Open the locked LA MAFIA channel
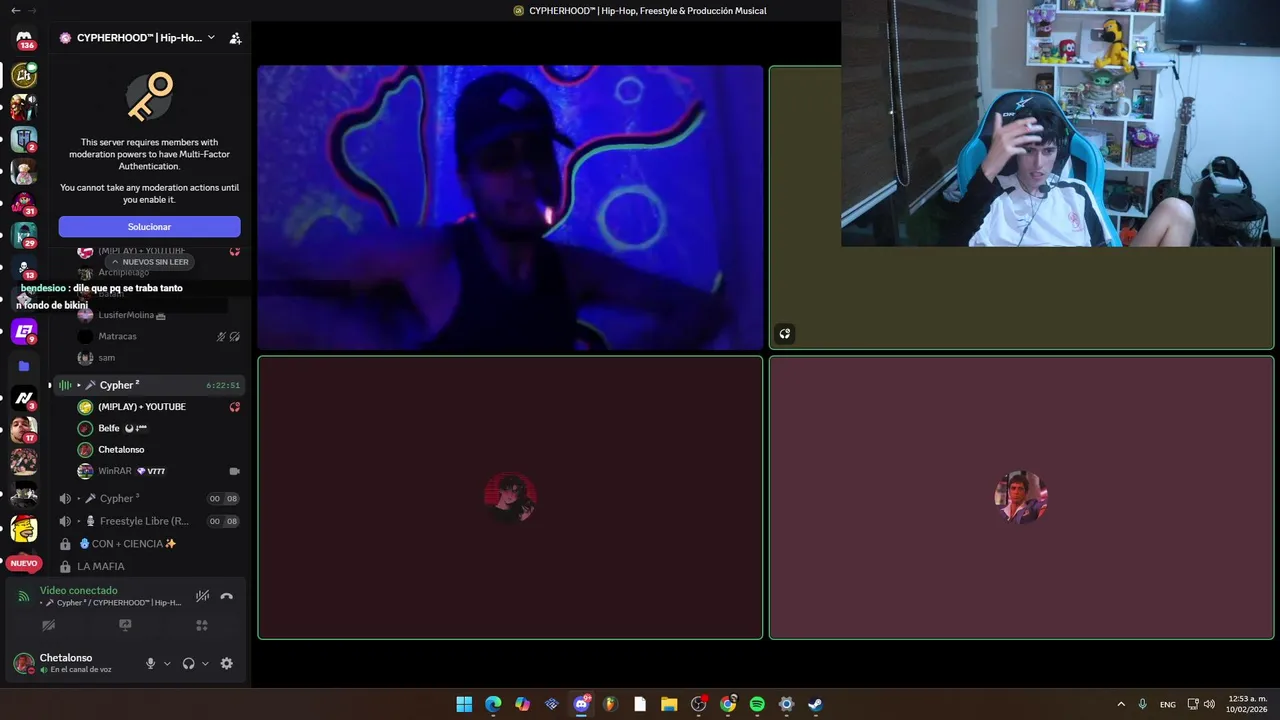The width and height of the screenshot is (1280, 720). (148, 566)
